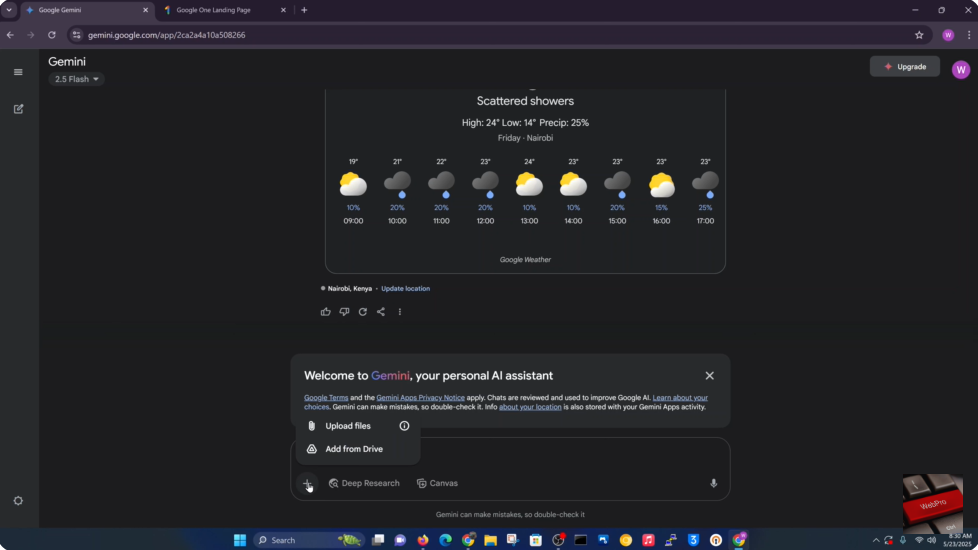Click the Windows taskbar Search box
The width and height of the screenshot is (978, 550).
pos(309,540)
